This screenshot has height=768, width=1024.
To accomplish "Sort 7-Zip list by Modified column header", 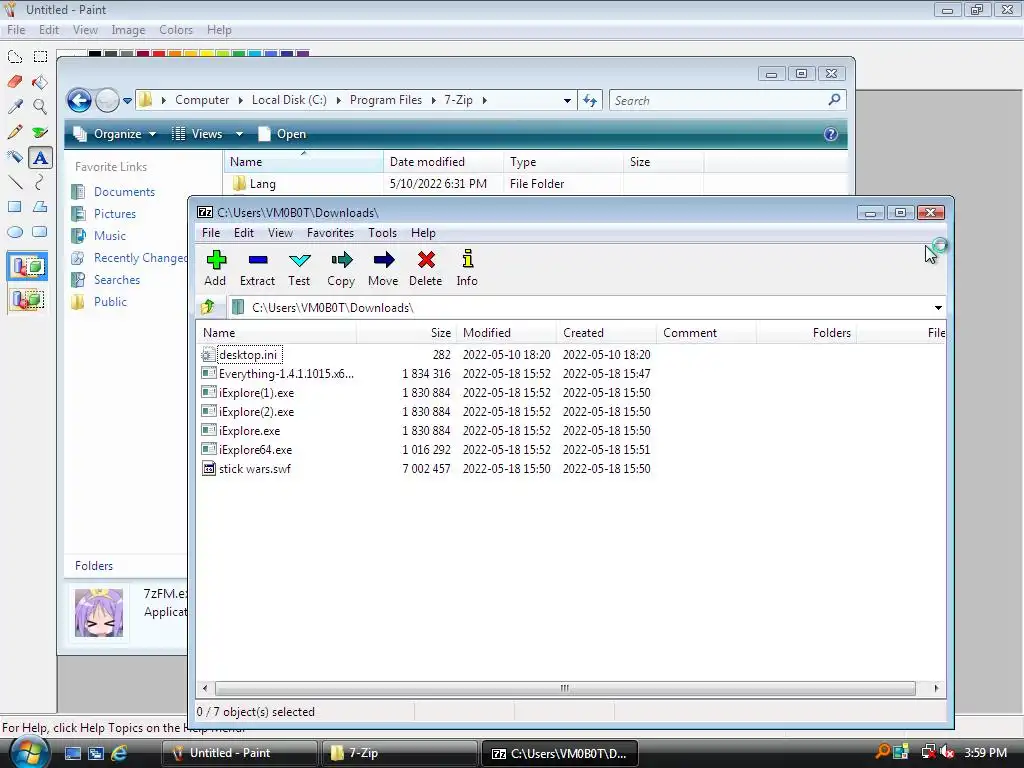I will (x=506, y=333).
